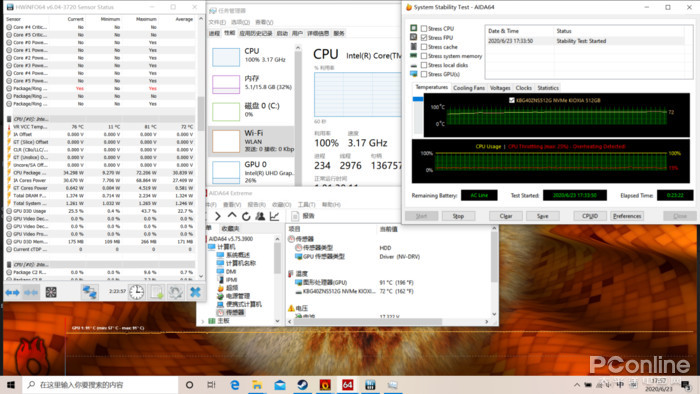Screen dimensions: 700x394
Task: Click AIDA64 graph chart toolbar icon
Action: pyautogui.click(x=274, y=216)
